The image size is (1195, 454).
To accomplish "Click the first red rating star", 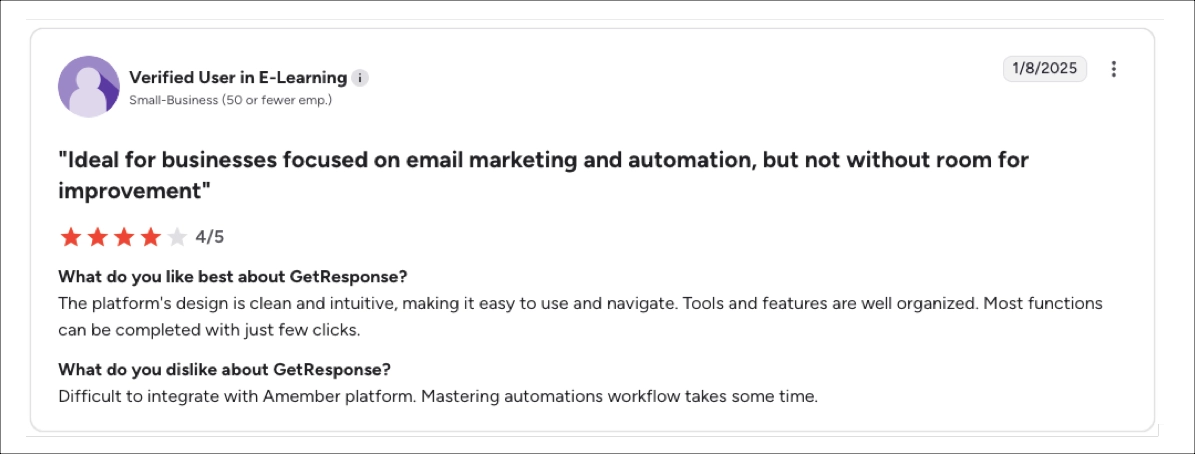I will 71,237.
